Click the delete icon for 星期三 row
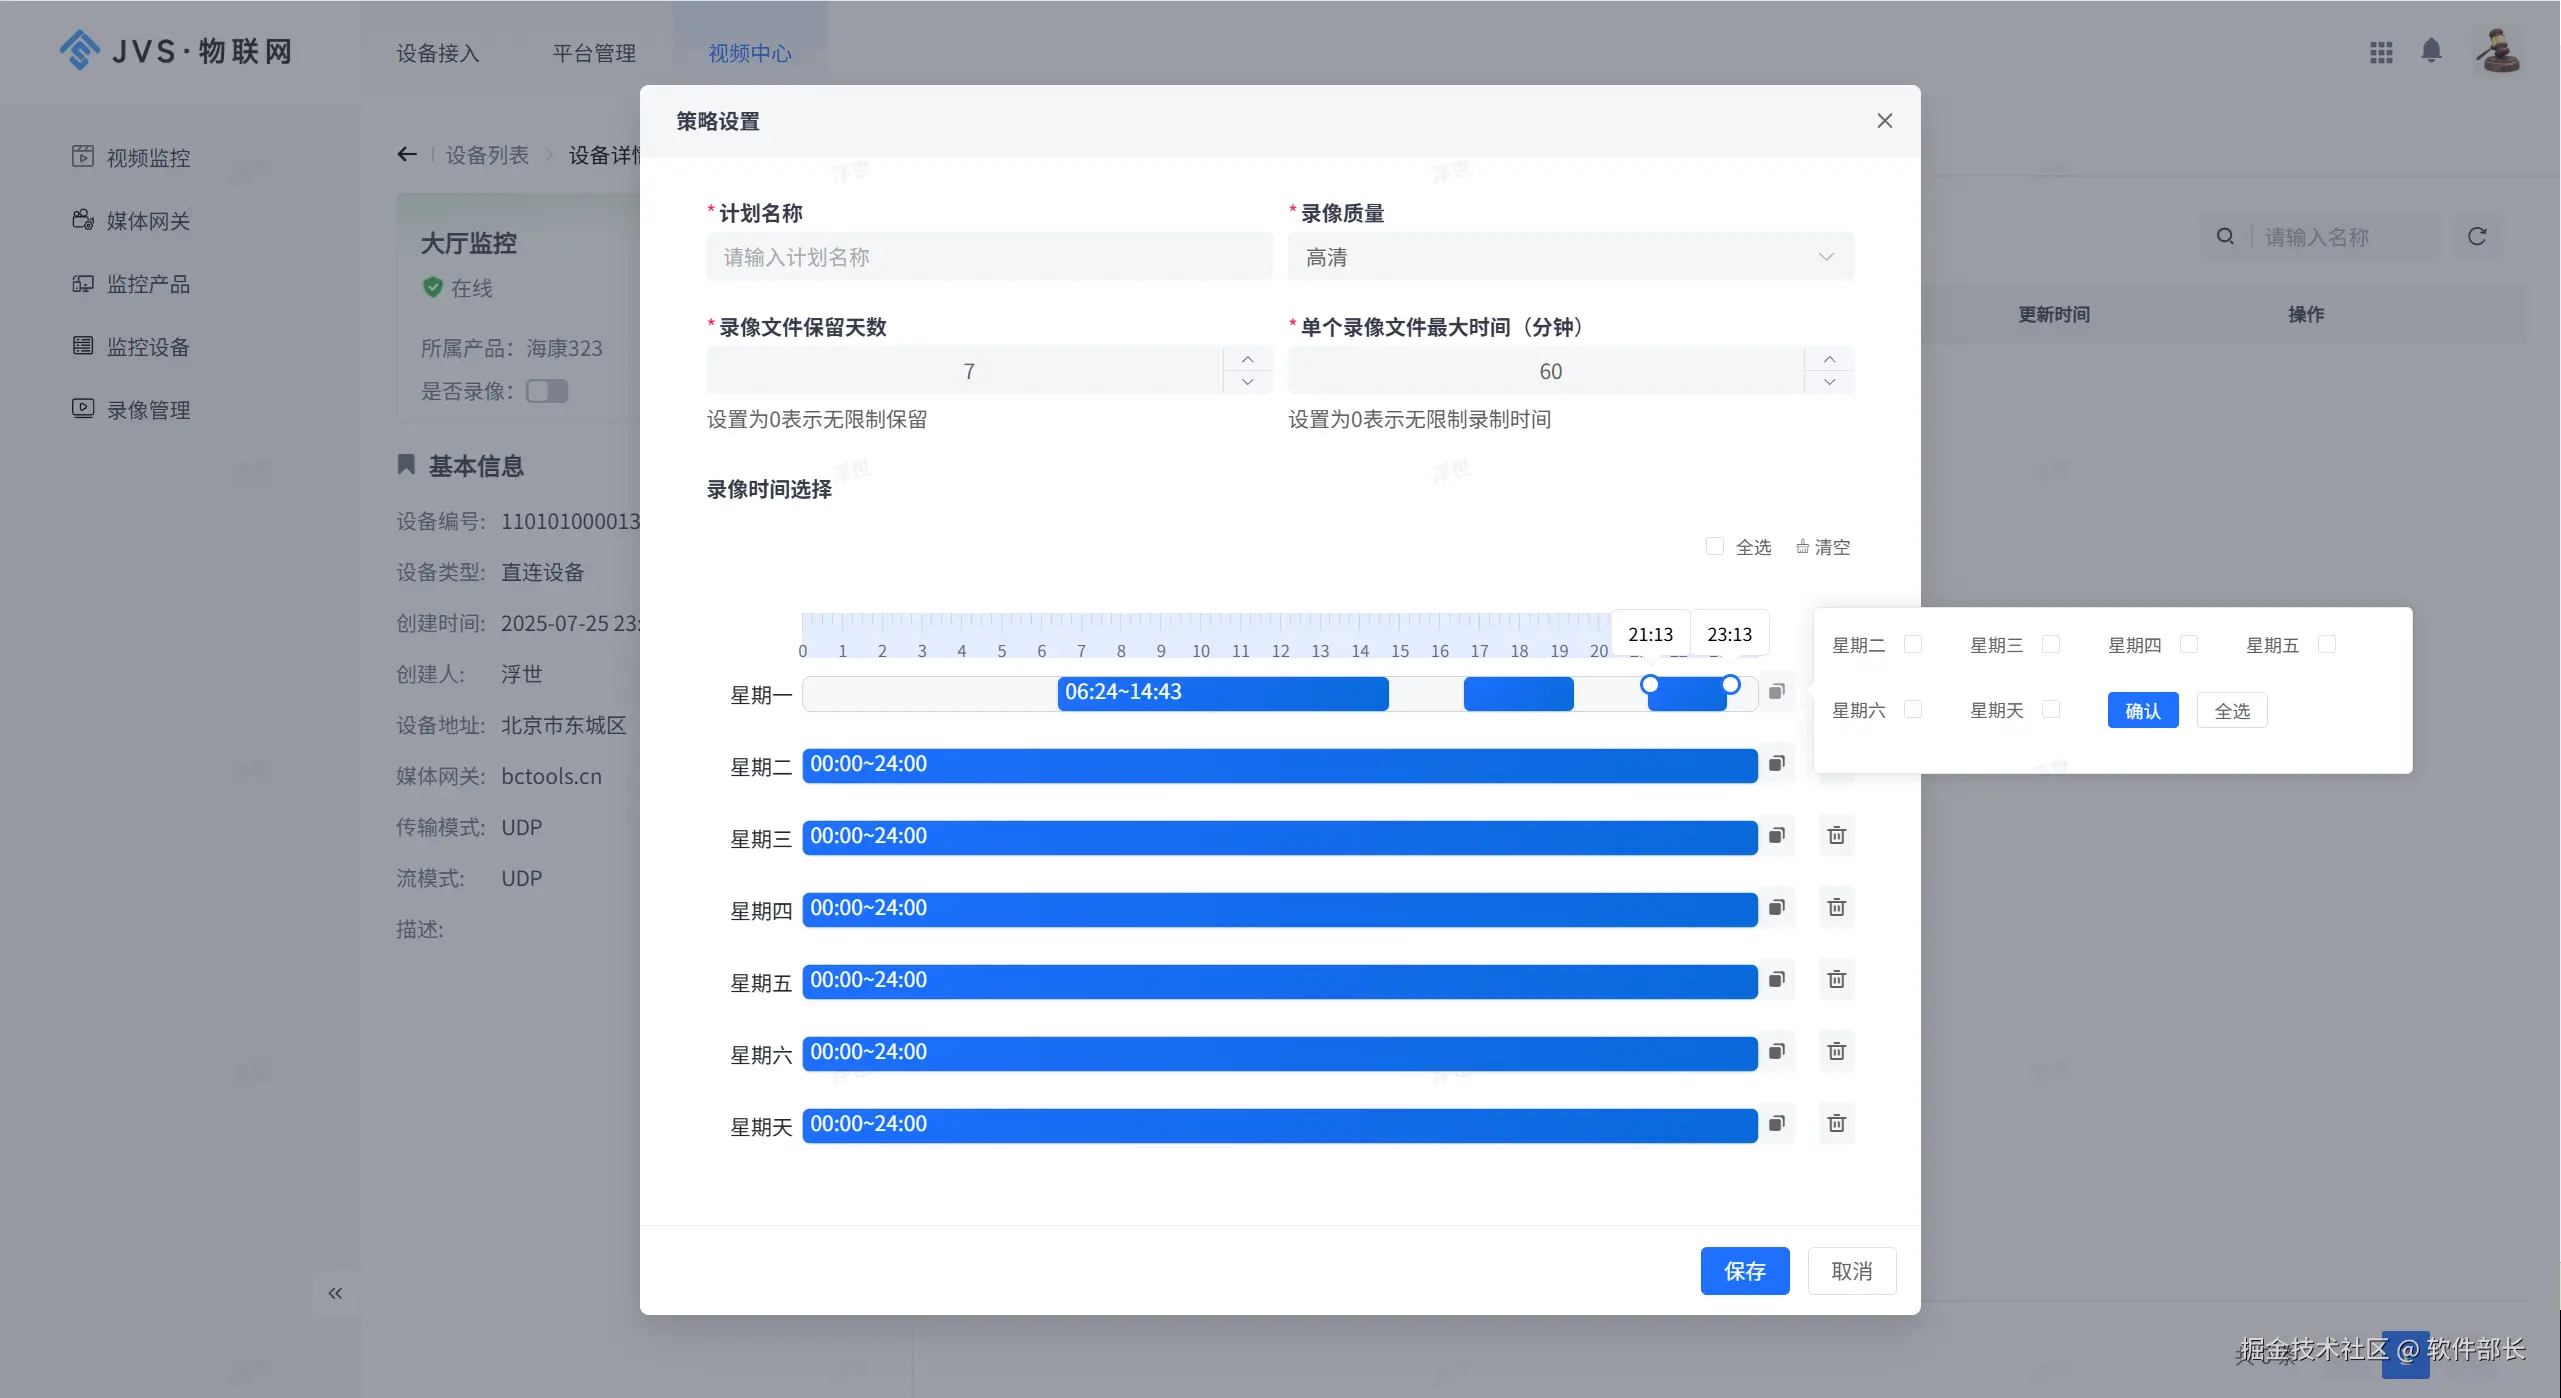 (x=1836, y=836)
